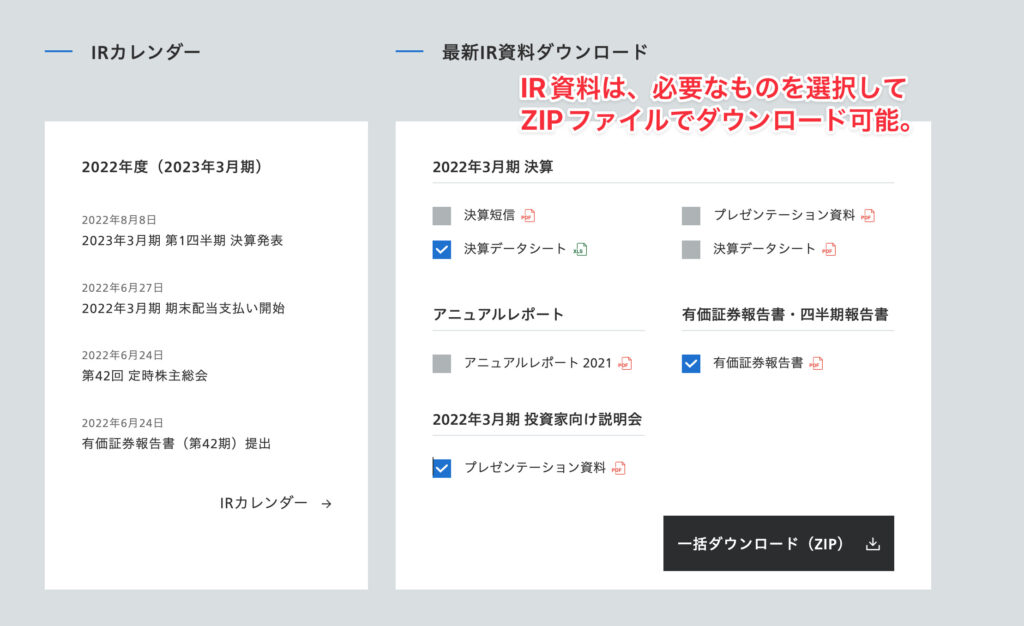Check the top-right プレゼンテーション資料 checkbox
Screen dimensions: 1024x626
(691, 216)
